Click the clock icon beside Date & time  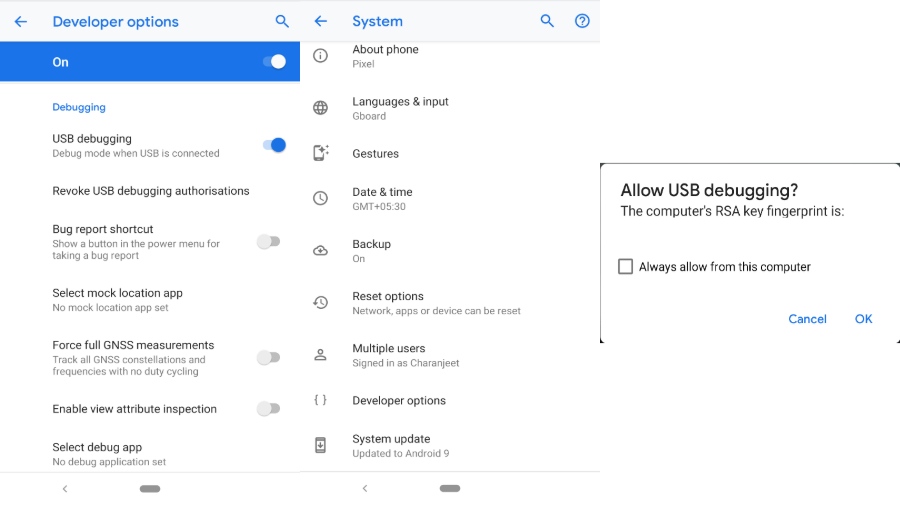point(320,198)
